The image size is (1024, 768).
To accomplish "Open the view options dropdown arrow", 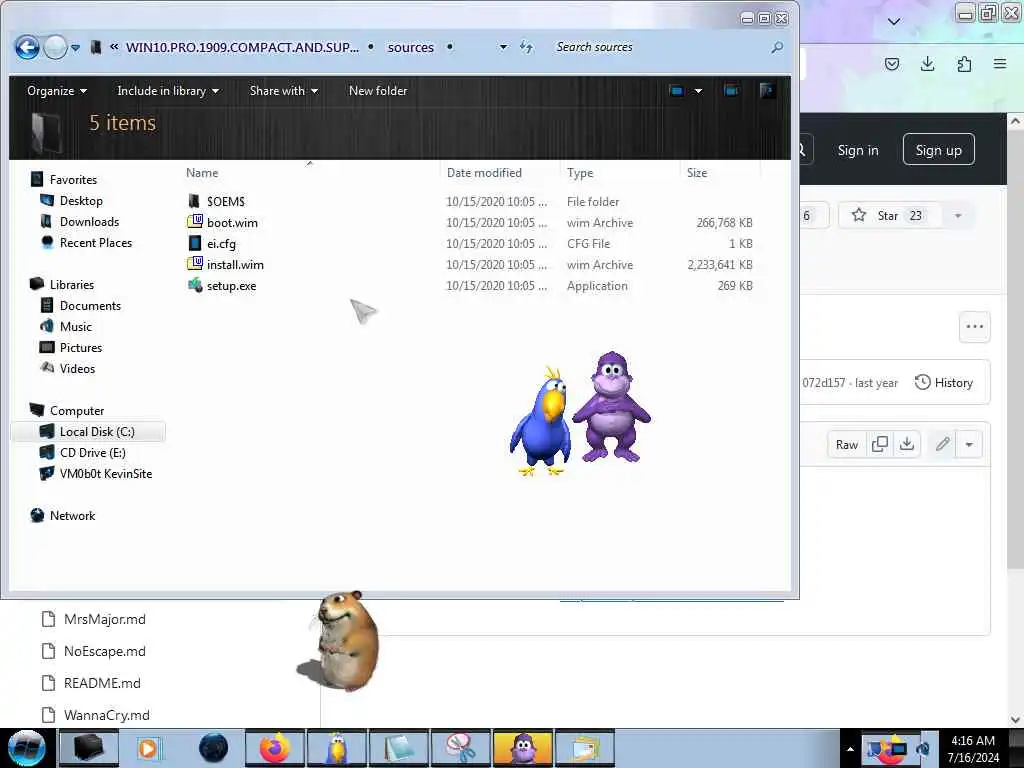I will (x=698, y=91).
